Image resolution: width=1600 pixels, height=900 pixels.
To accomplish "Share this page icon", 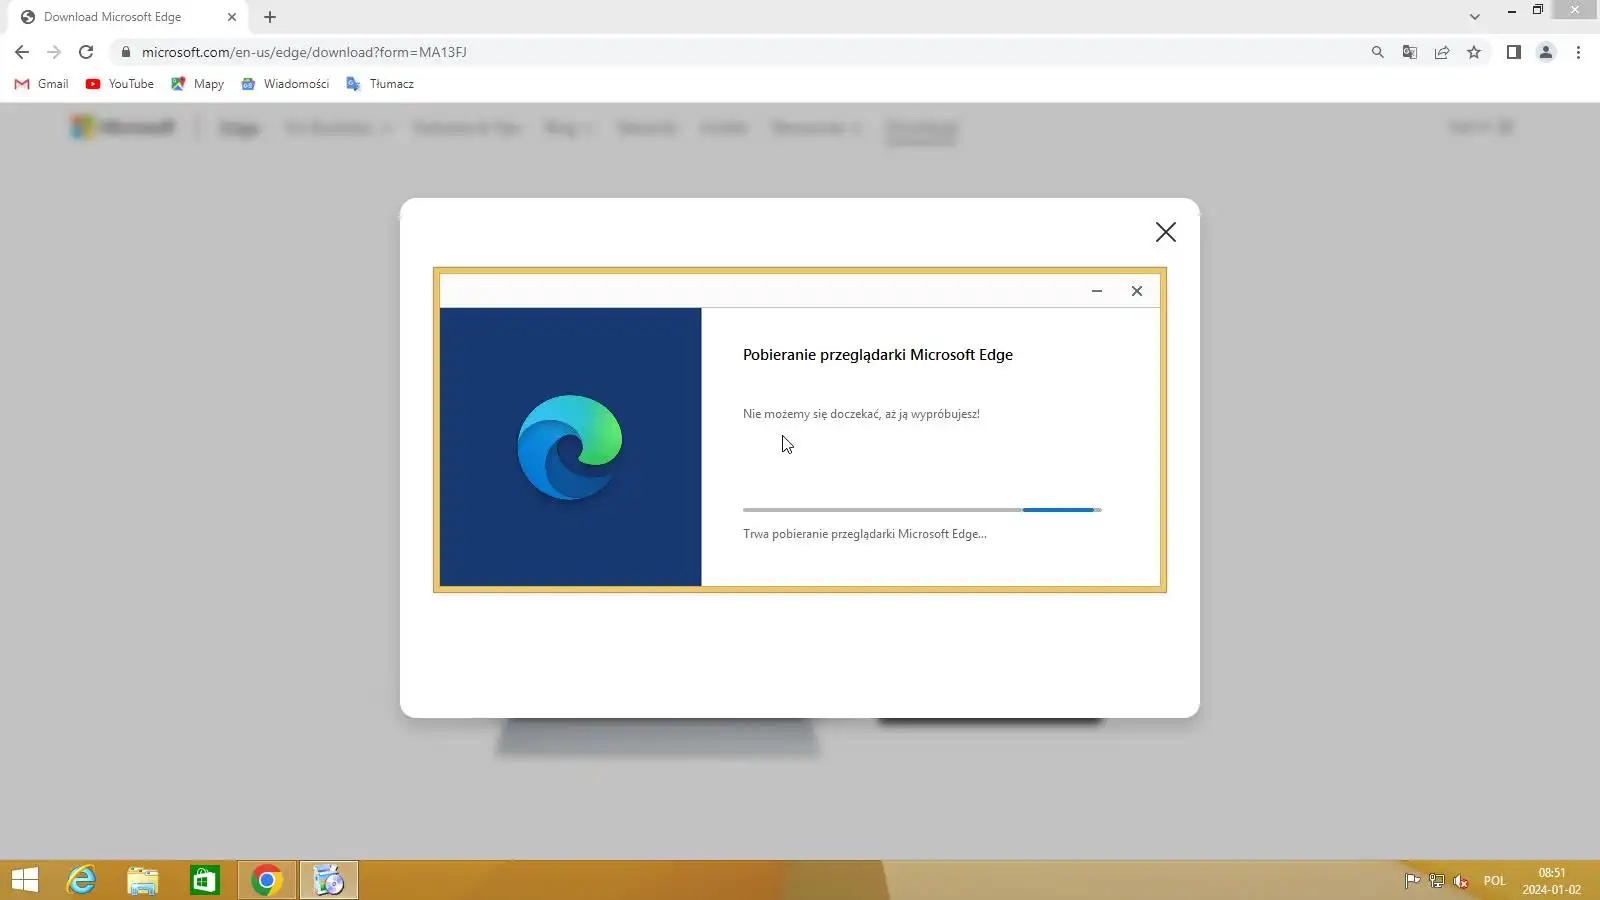I will coord(1442,52).
